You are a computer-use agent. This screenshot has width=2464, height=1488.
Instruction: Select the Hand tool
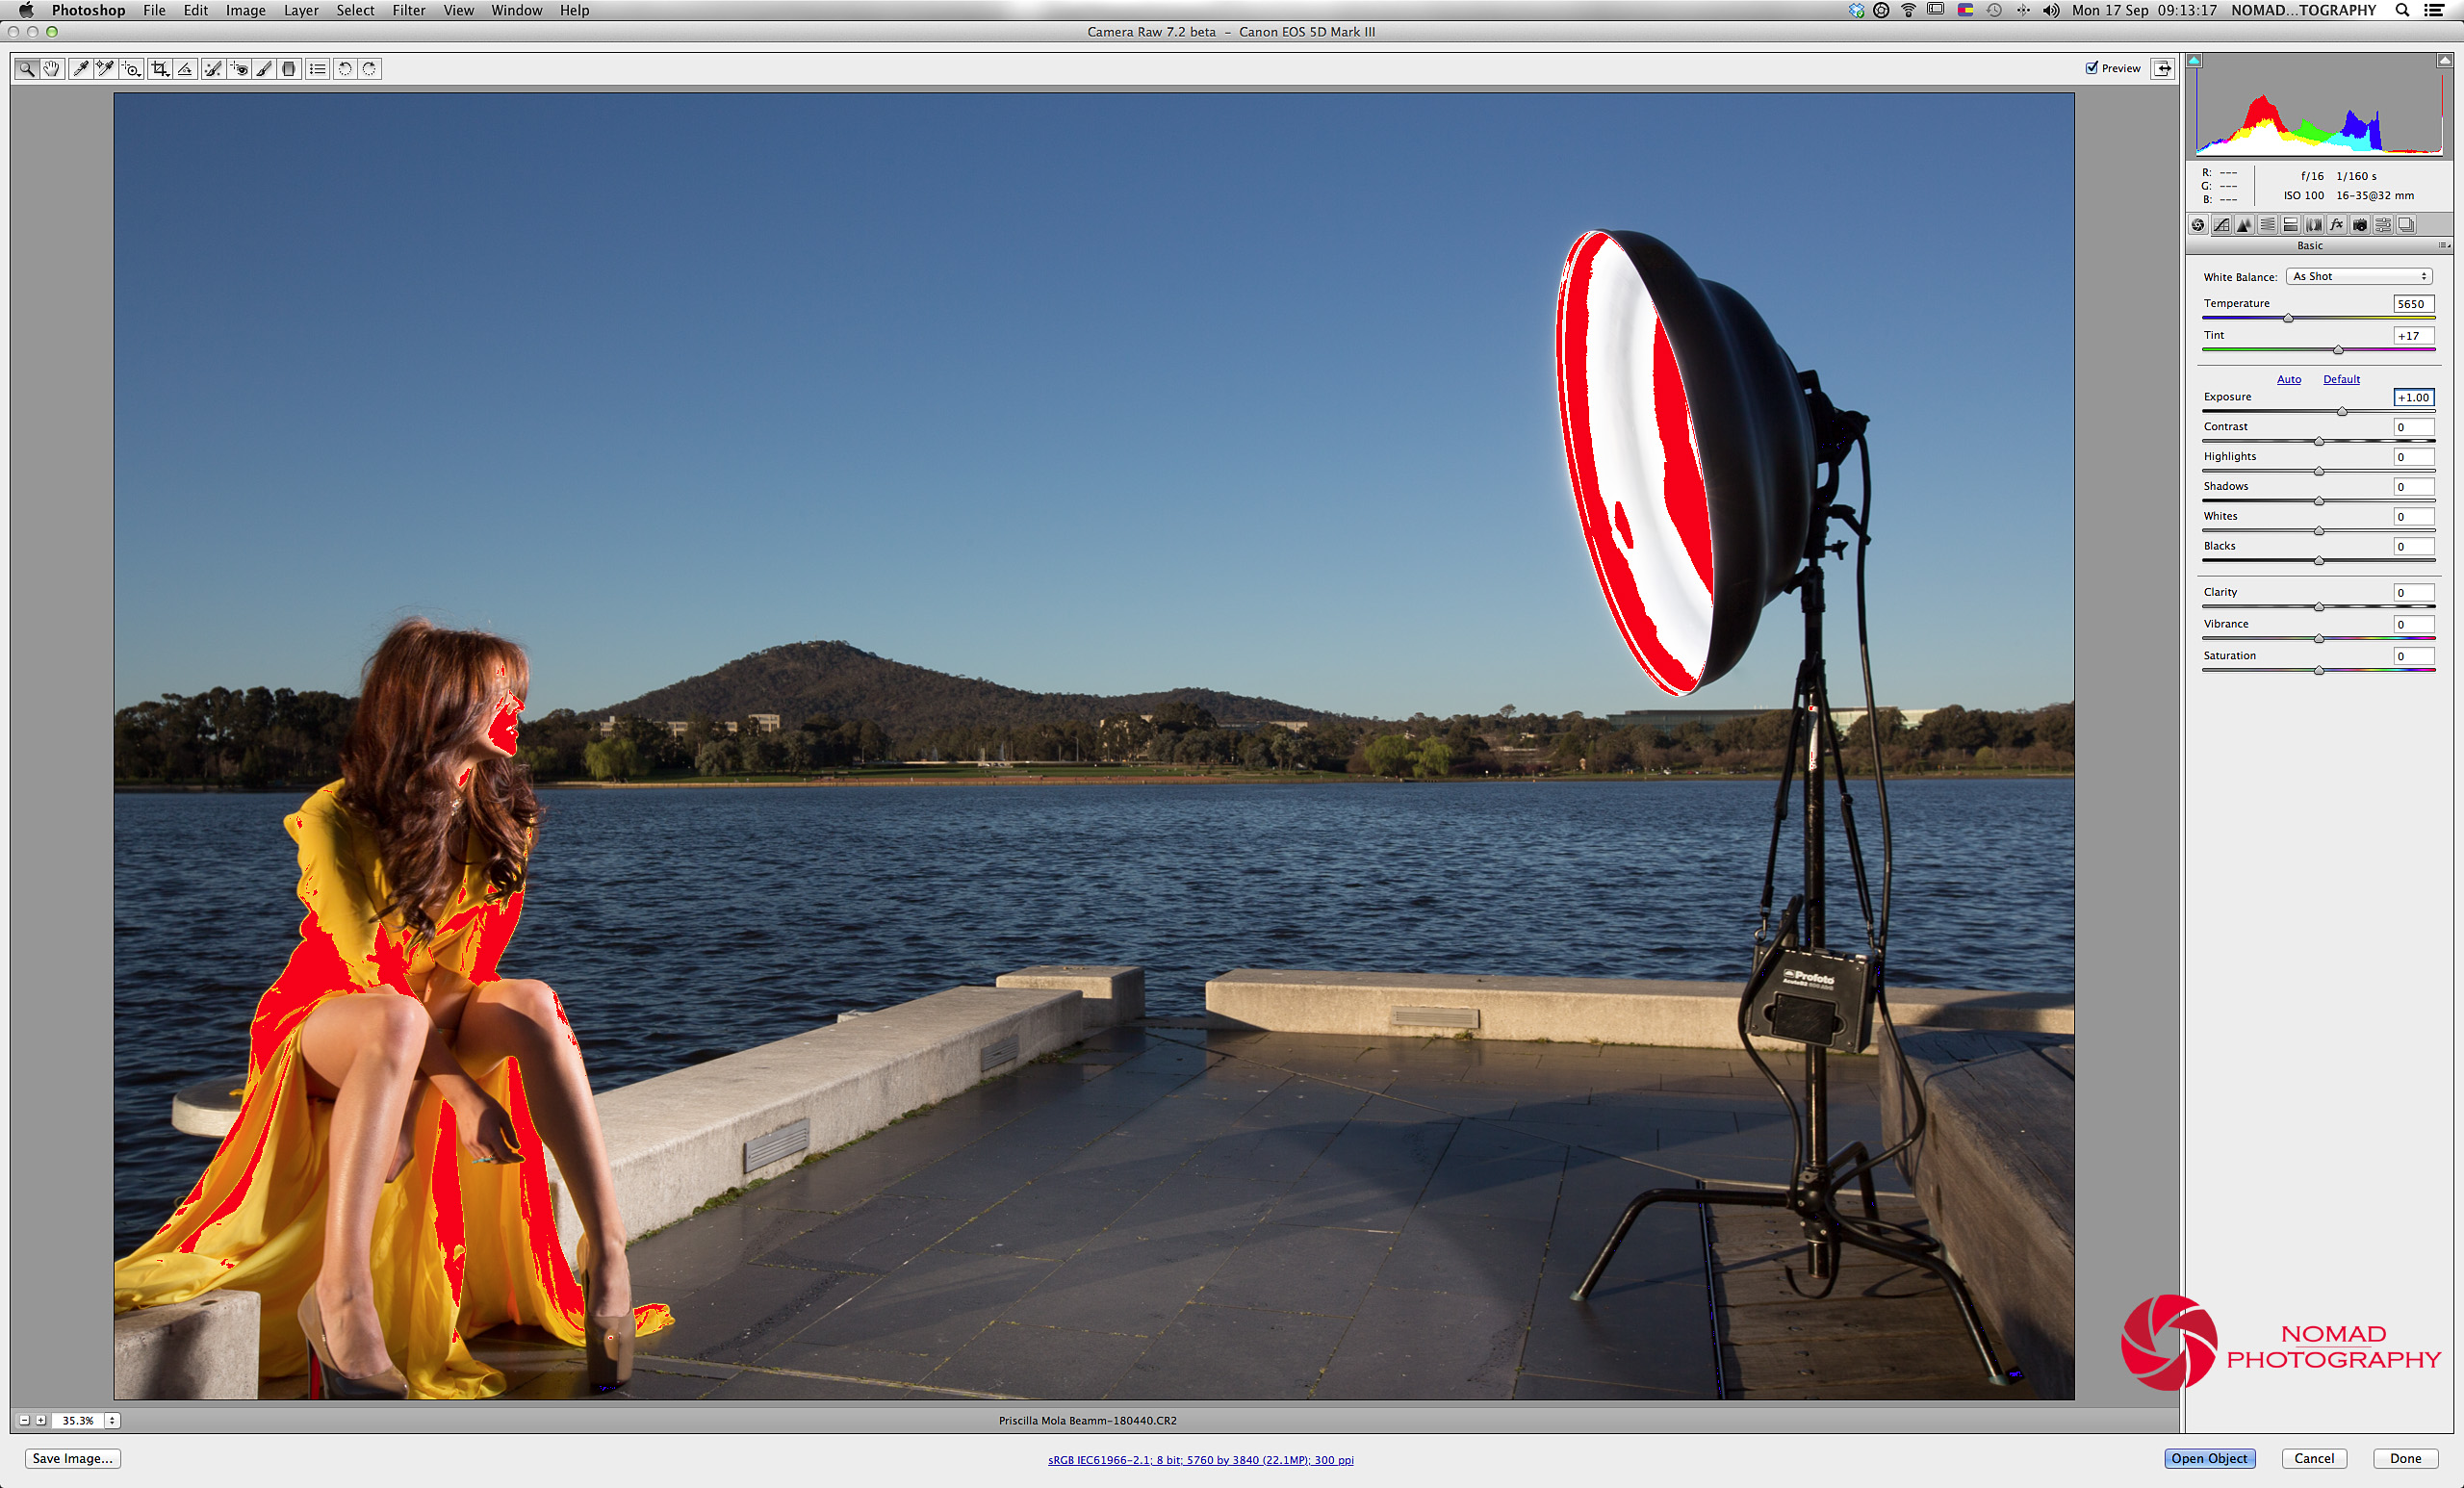51,69
